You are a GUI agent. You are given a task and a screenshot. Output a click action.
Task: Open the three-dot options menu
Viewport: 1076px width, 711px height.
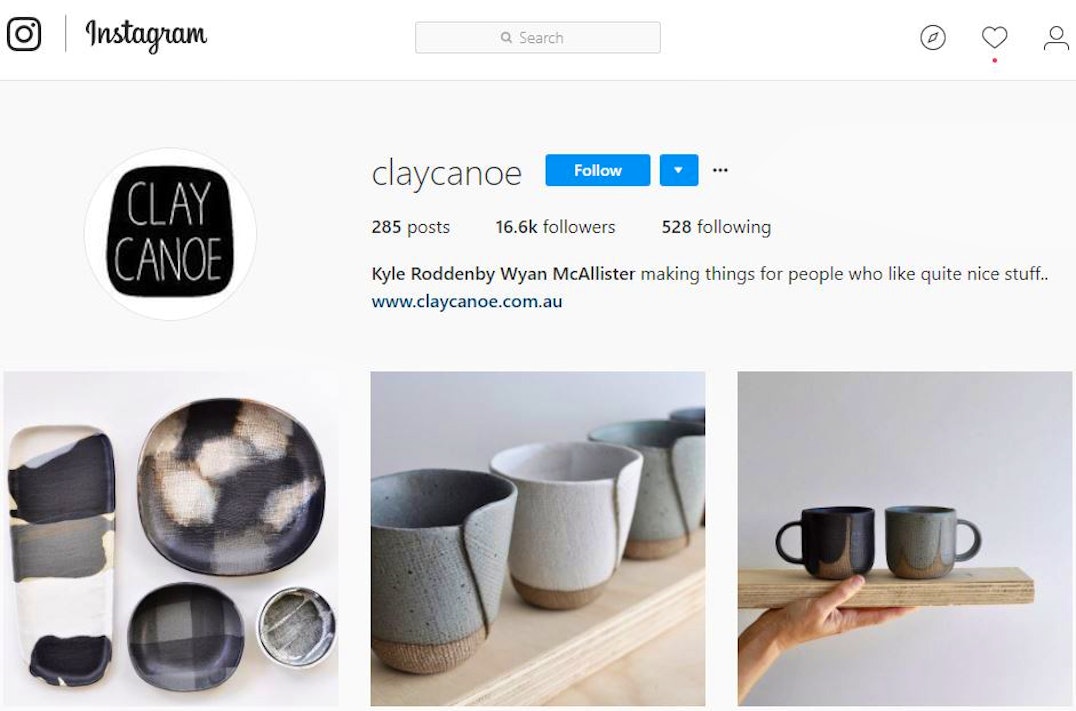[x=720, y=170]
